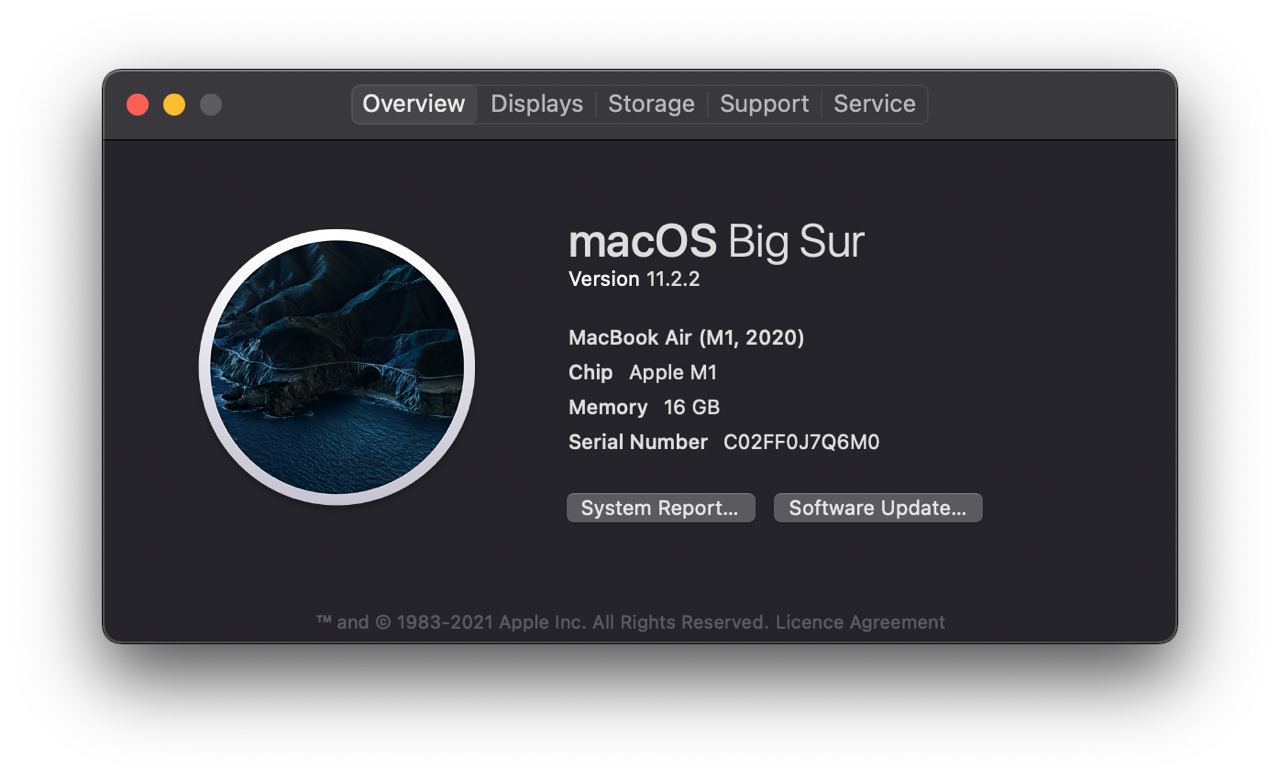Close the window with red button
This screenshot has height=779, width=1280.
[138, 104]
